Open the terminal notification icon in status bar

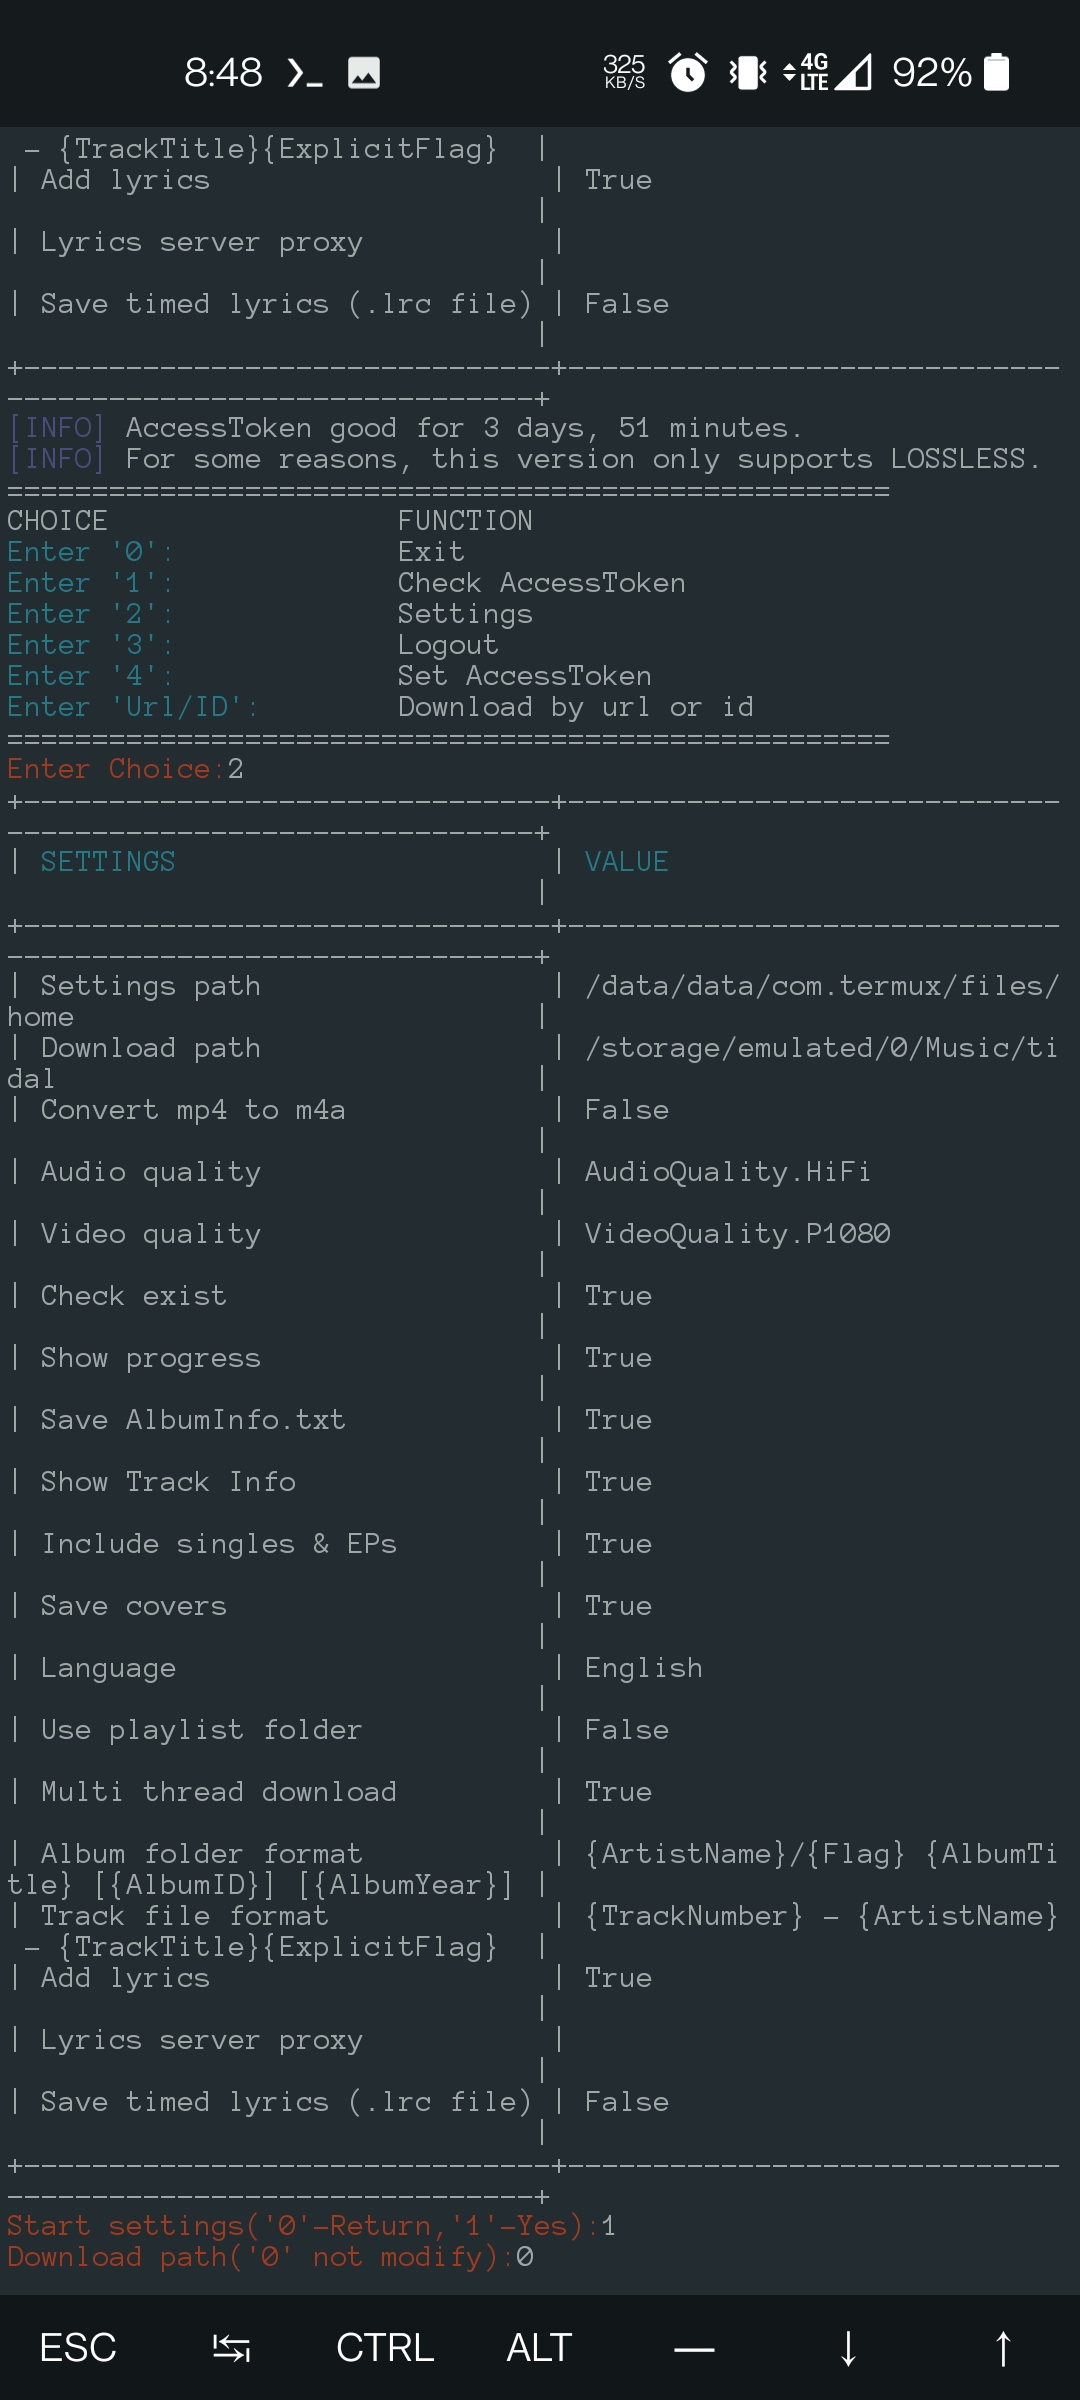(303, 73)
